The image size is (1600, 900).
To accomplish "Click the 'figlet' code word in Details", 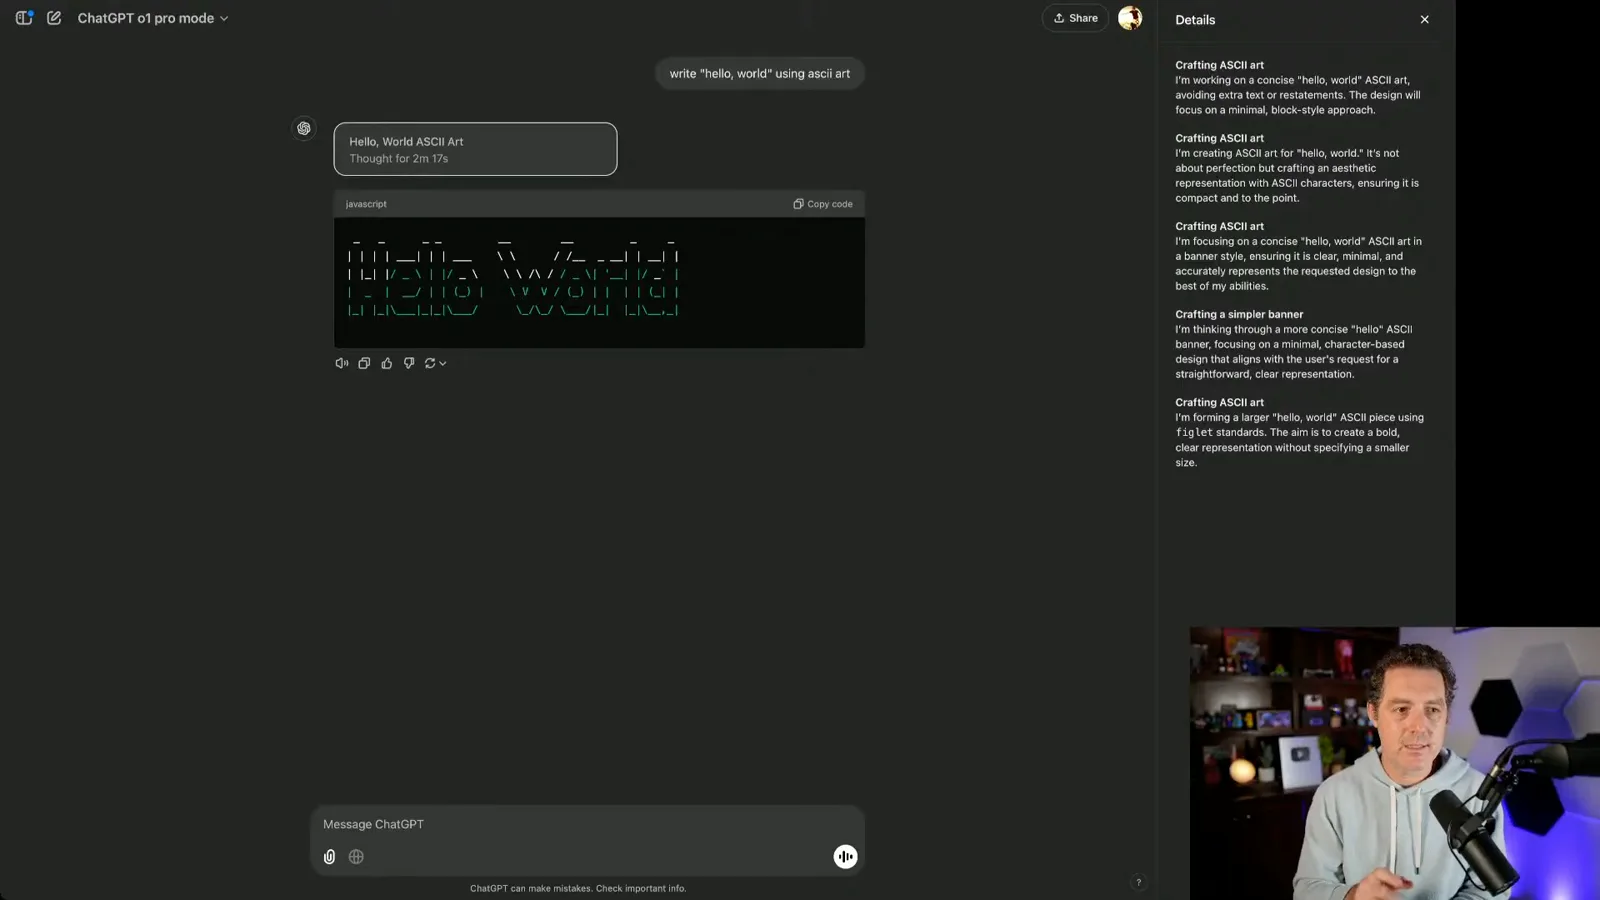I will coord(1194,433).
